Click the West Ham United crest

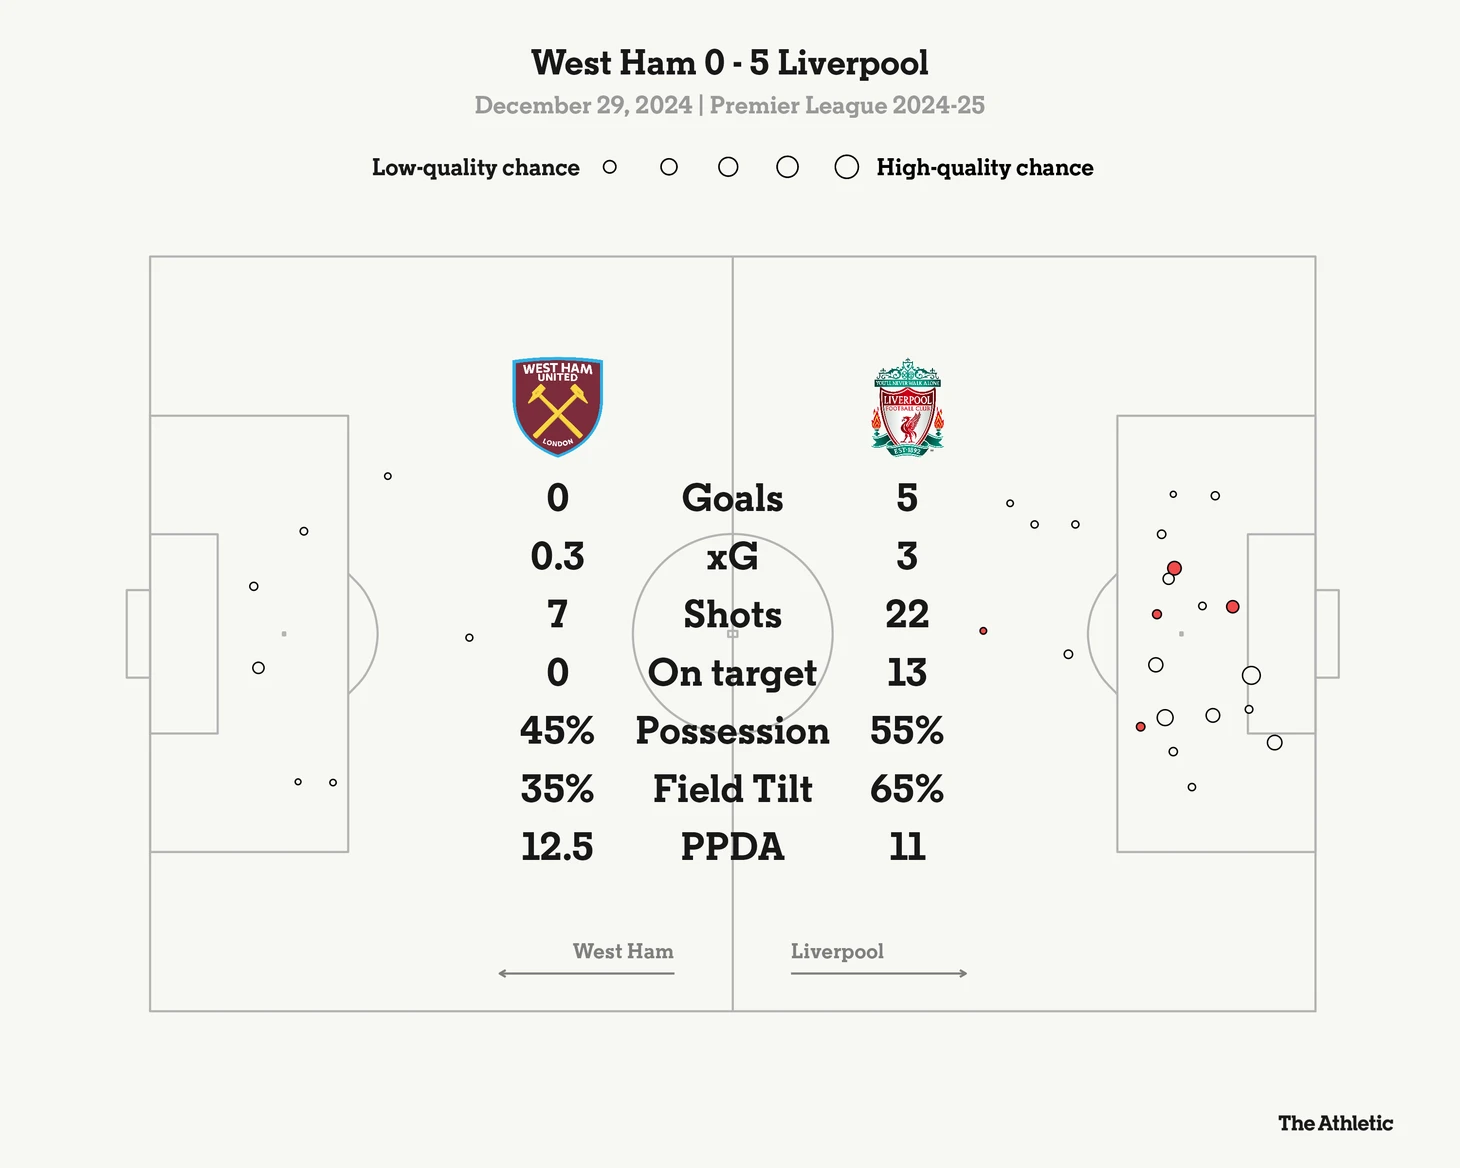pyautogui.click(x=557, y=407)
